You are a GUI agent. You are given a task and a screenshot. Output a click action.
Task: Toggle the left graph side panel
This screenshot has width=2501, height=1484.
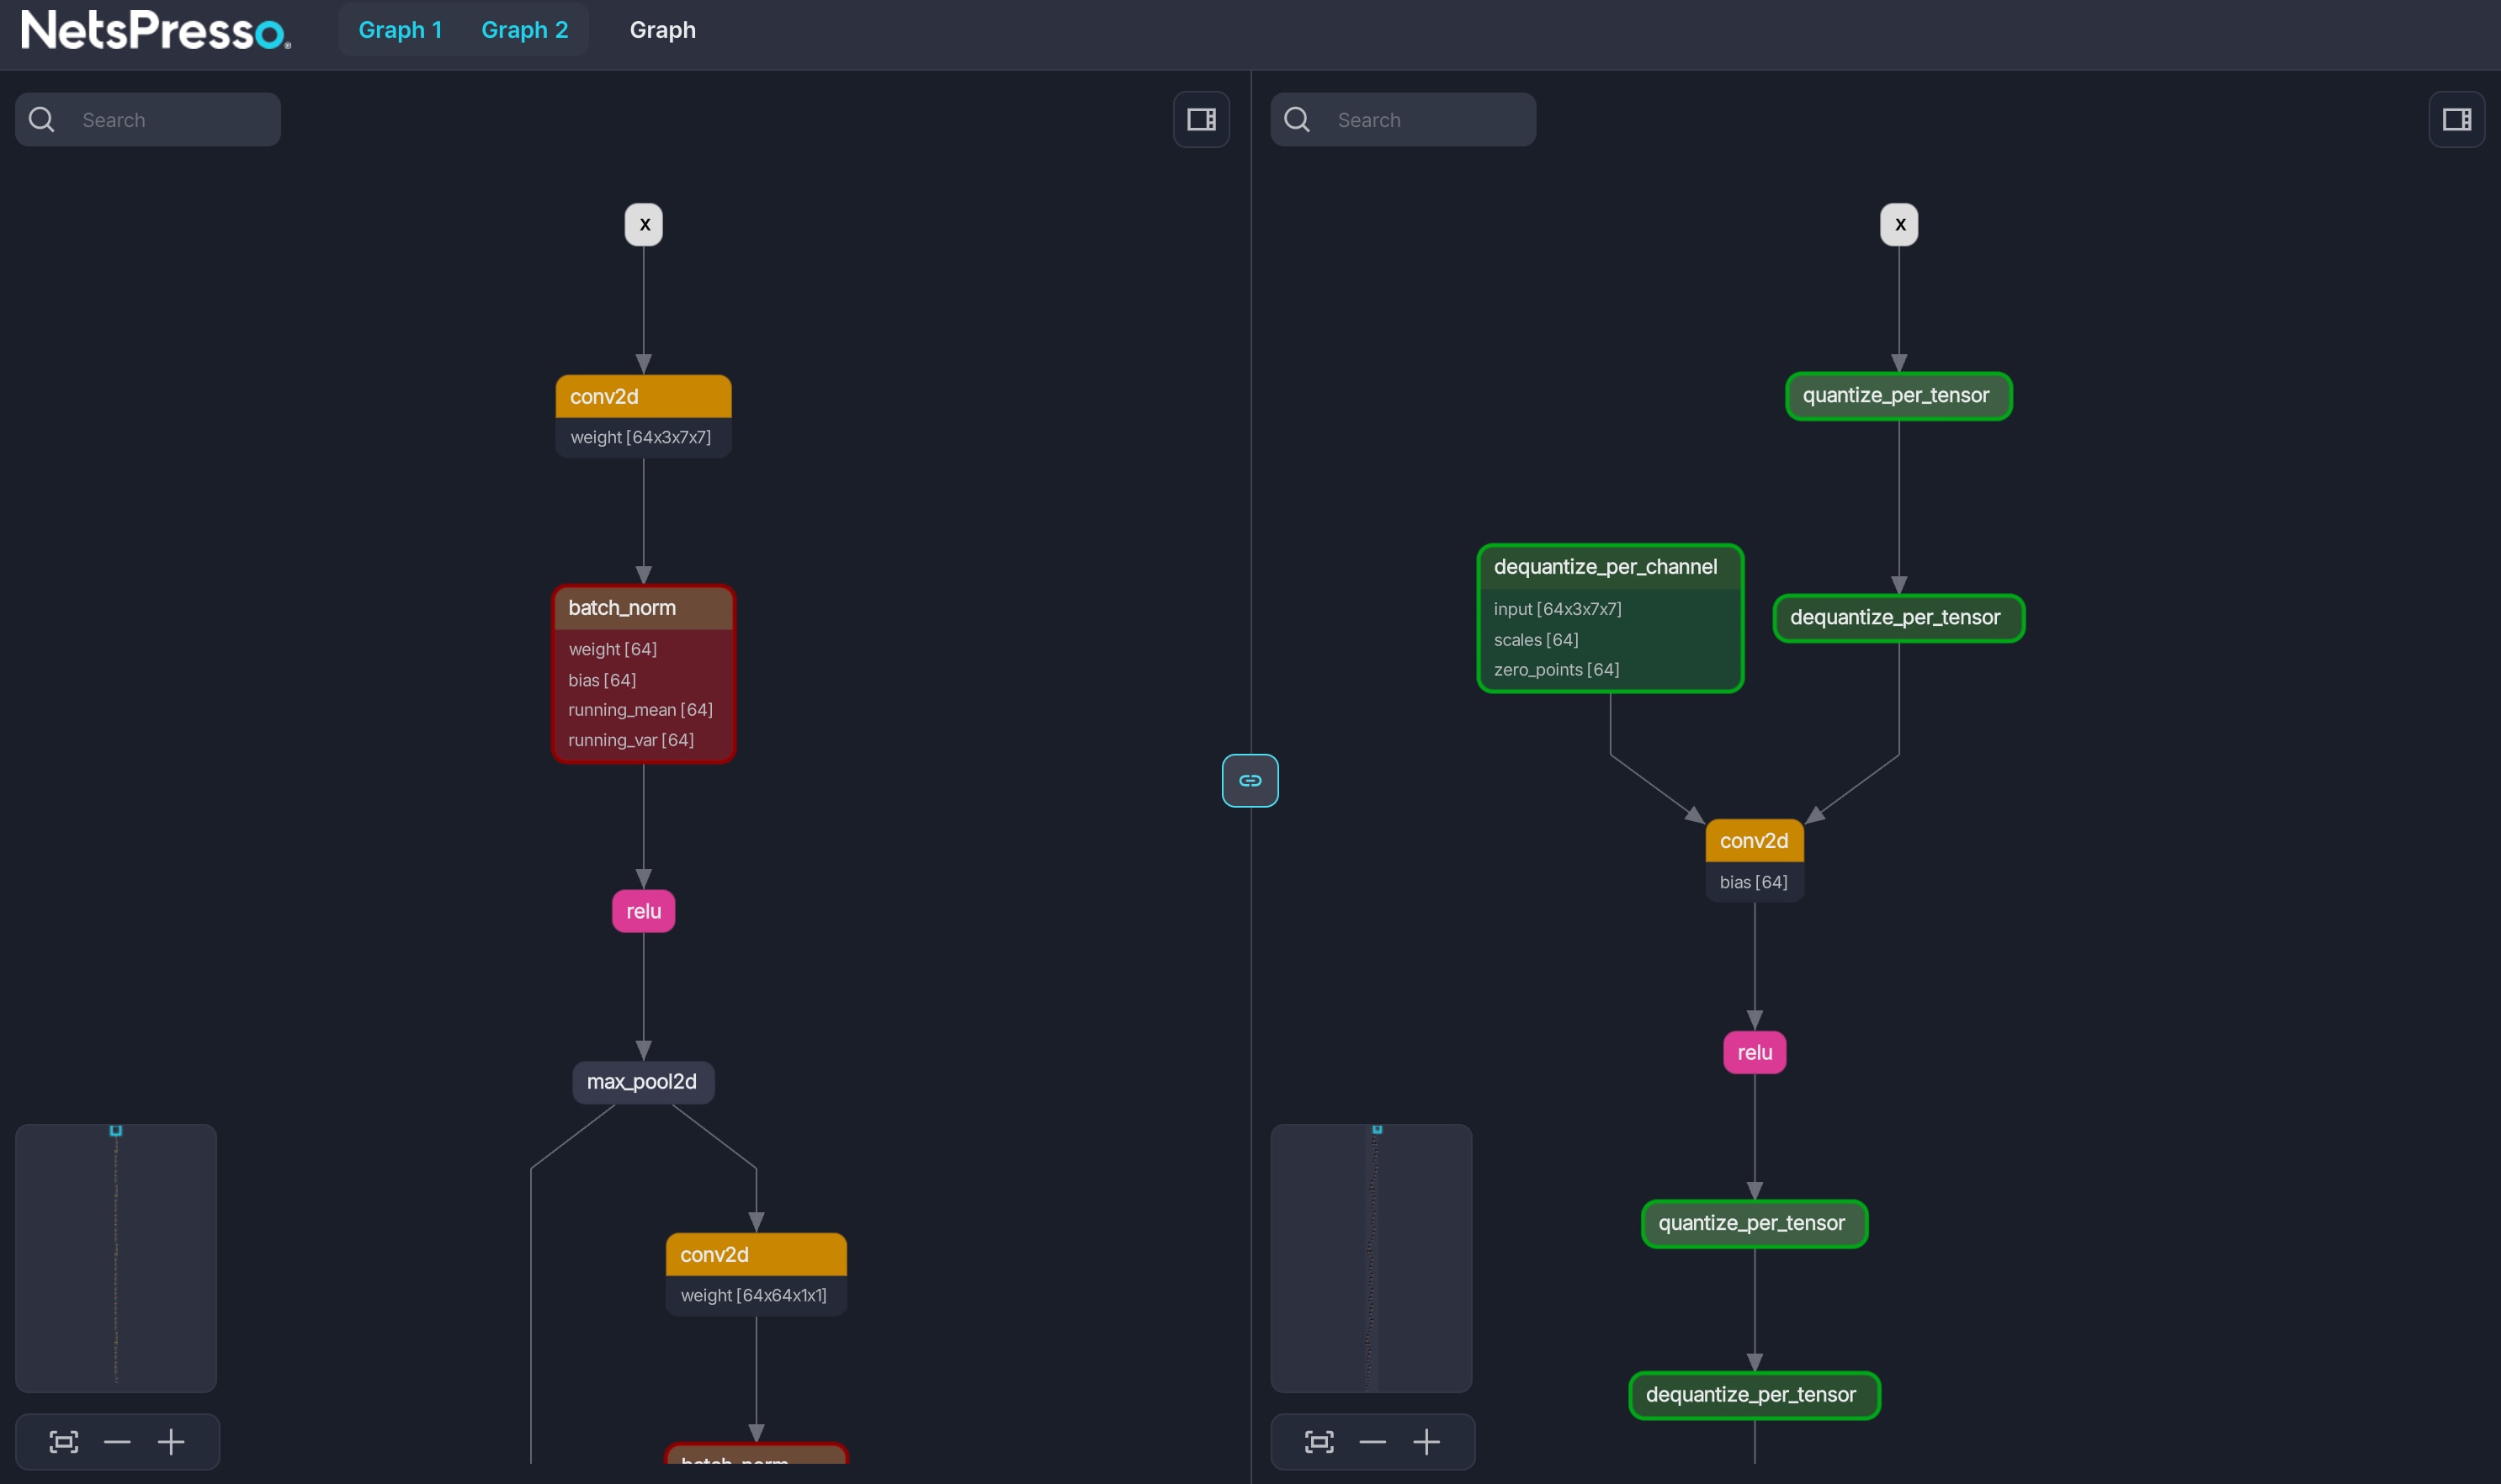coord(1201,120)
